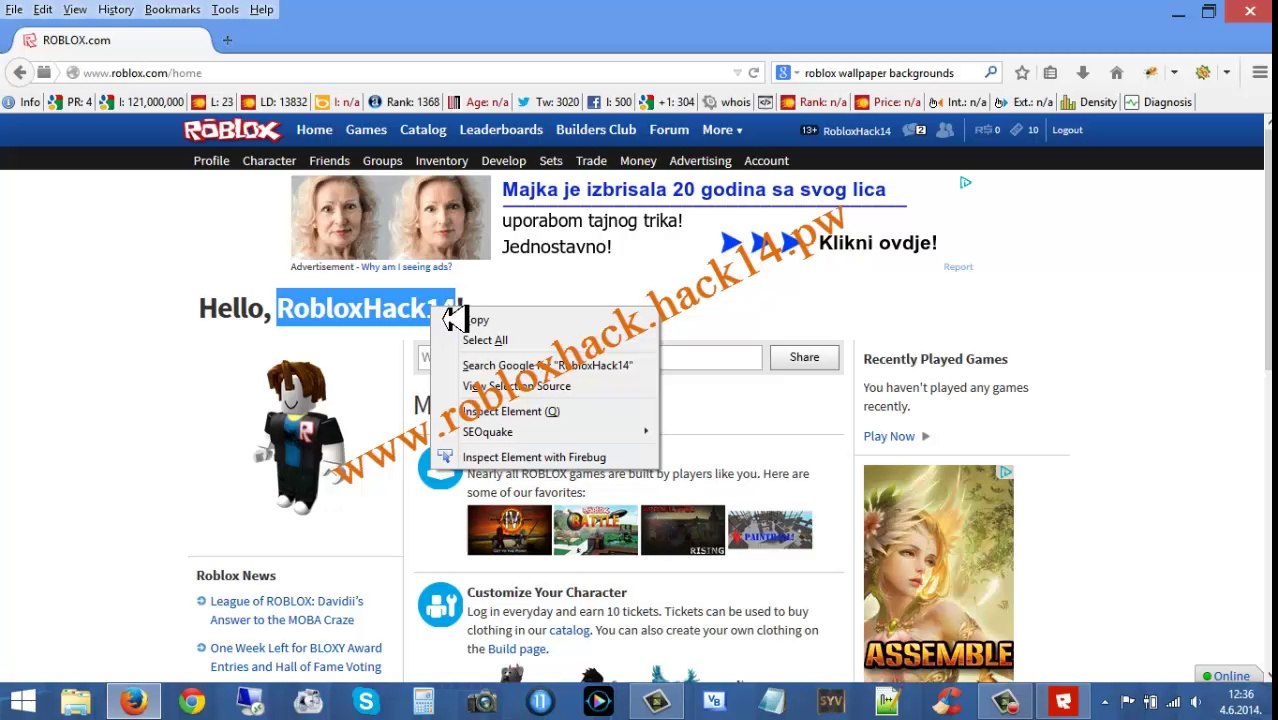
Task: Click the Logout link in the header
Action: click(1067, 130)
